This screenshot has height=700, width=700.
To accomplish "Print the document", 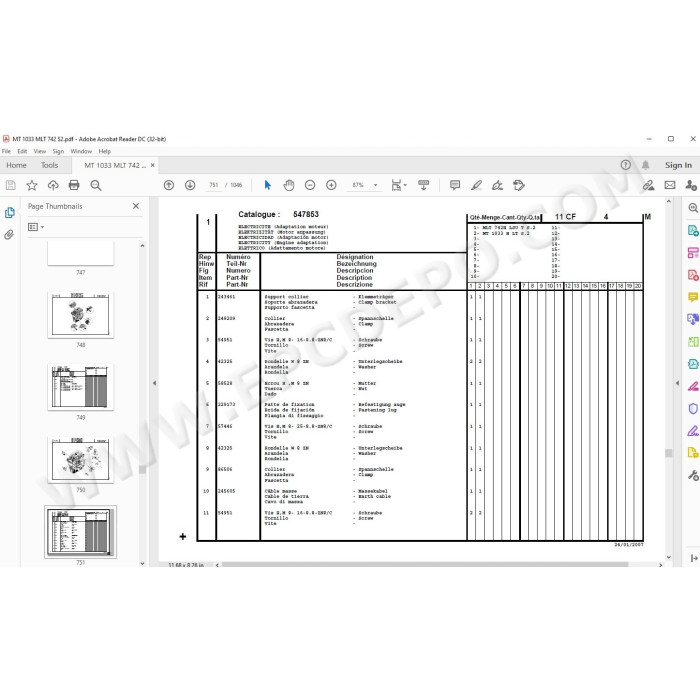I will pyautogui.click(x=74, y=185).
